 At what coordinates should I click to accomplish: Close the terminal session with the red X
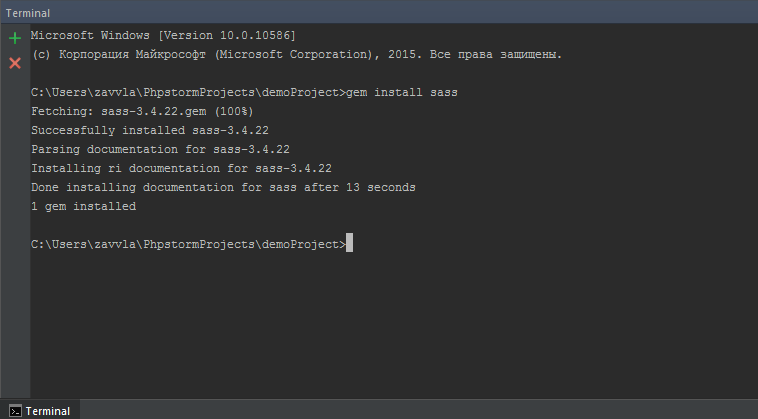pos(15,63)
